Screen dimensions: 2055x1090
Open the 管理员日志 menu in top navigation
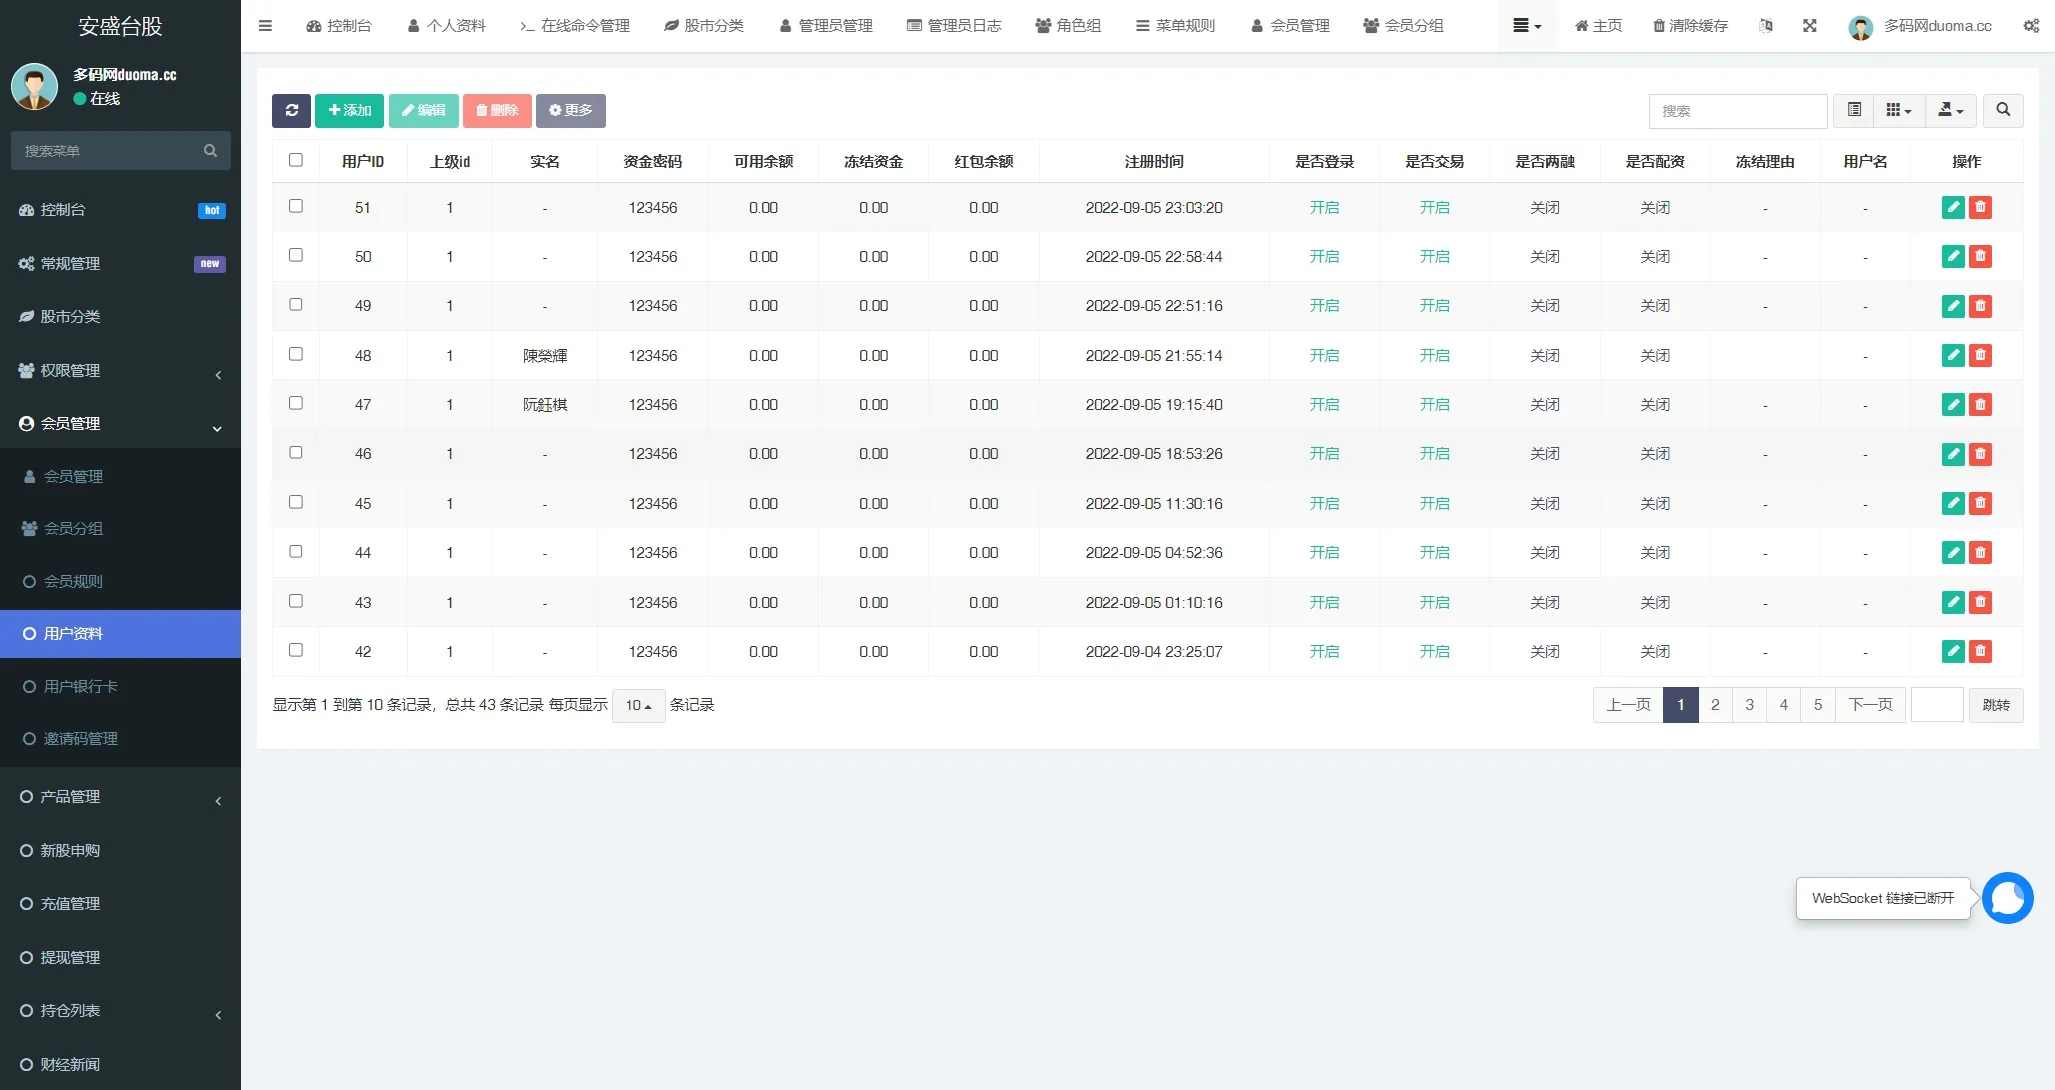[954, 26]
